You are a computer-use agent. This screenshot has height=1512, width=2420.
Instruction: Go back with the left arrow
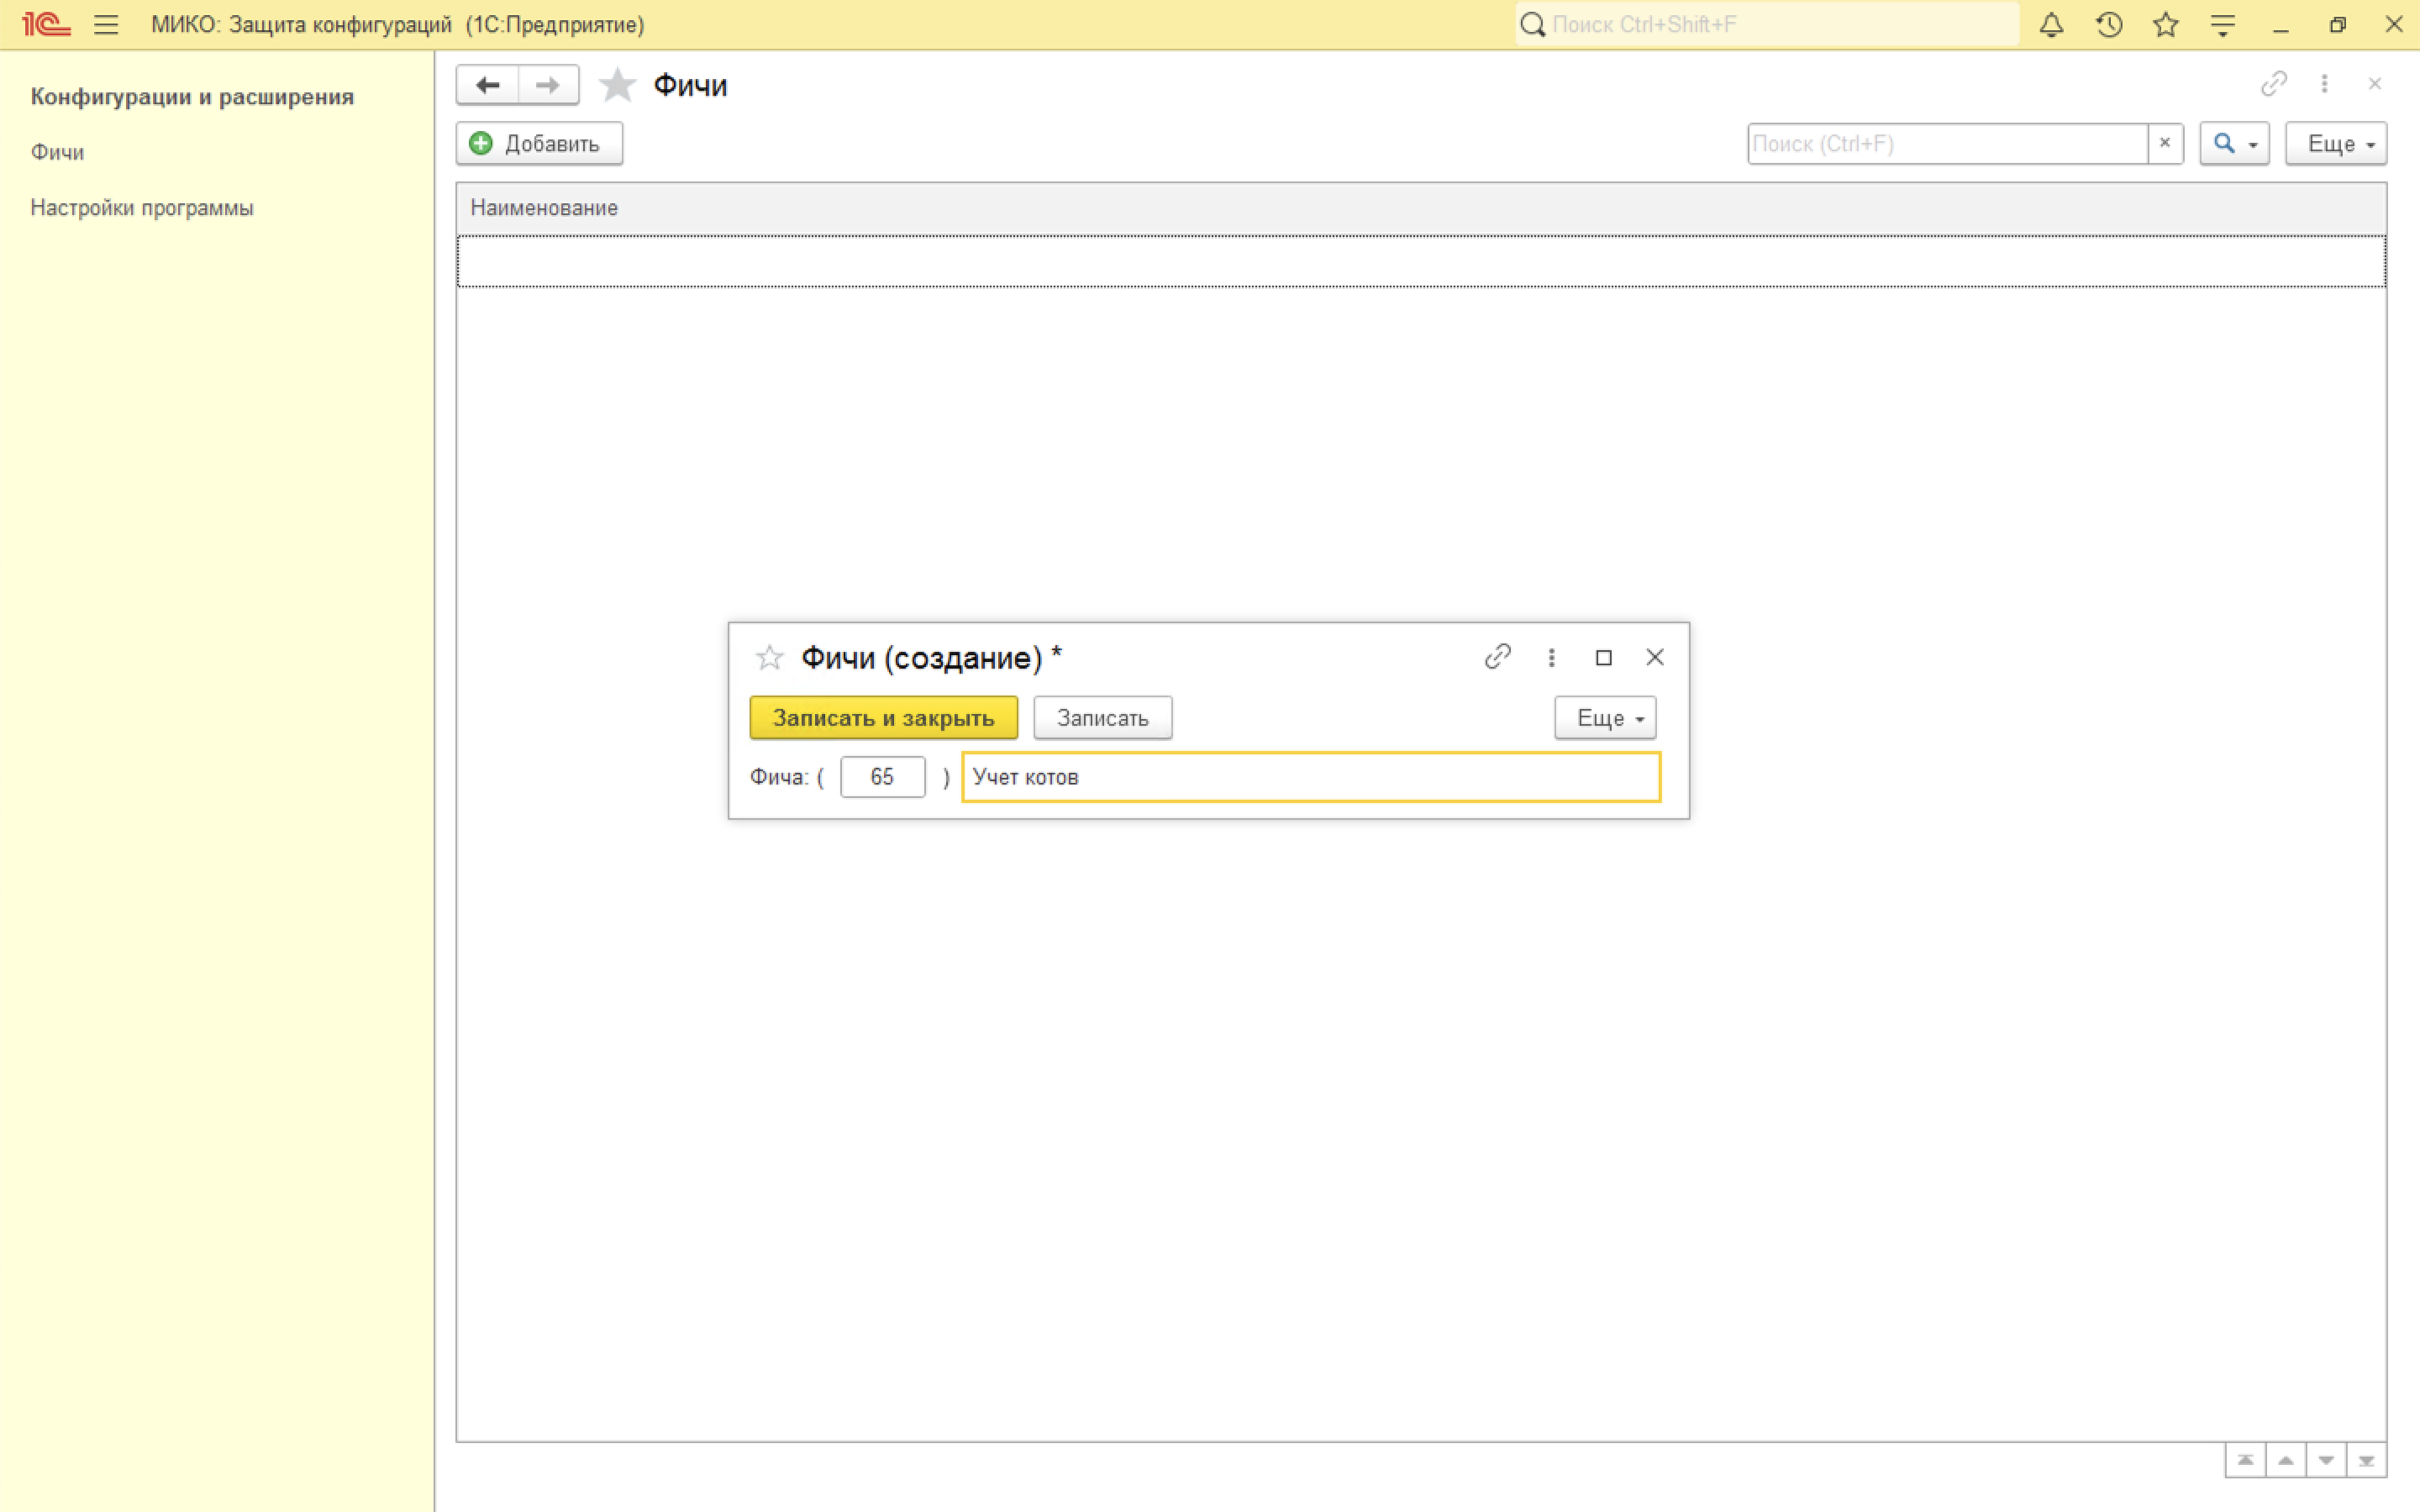pos(487,85)
